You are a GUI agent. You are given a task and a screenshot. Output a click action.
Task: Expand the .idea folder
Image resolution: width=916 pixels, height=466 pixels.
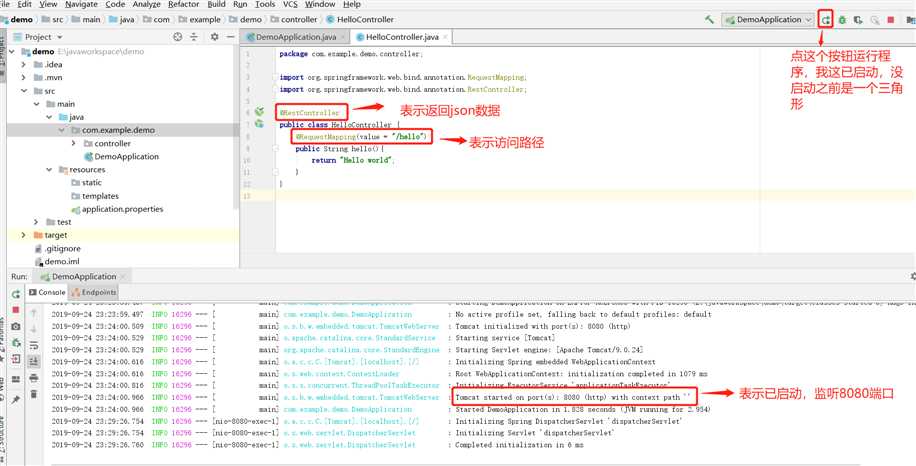point(24,64)
